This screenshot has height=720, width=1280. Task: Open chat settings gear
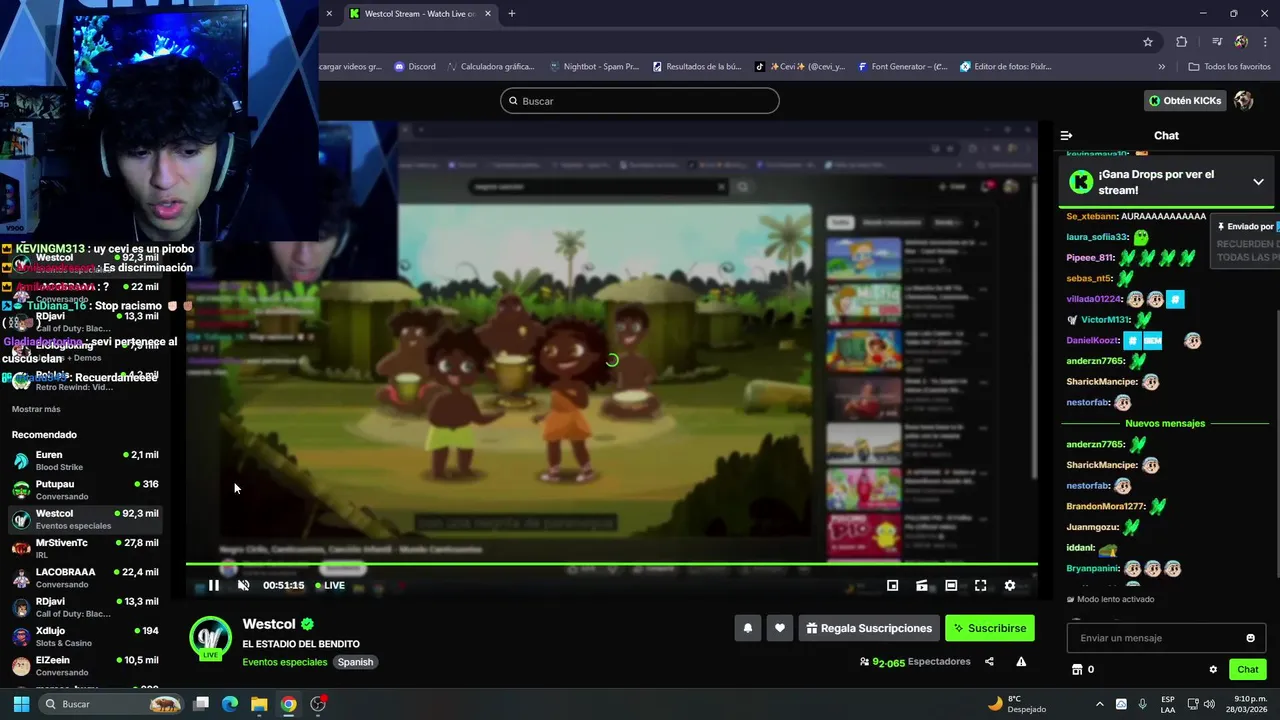[x=1213, y=669]
